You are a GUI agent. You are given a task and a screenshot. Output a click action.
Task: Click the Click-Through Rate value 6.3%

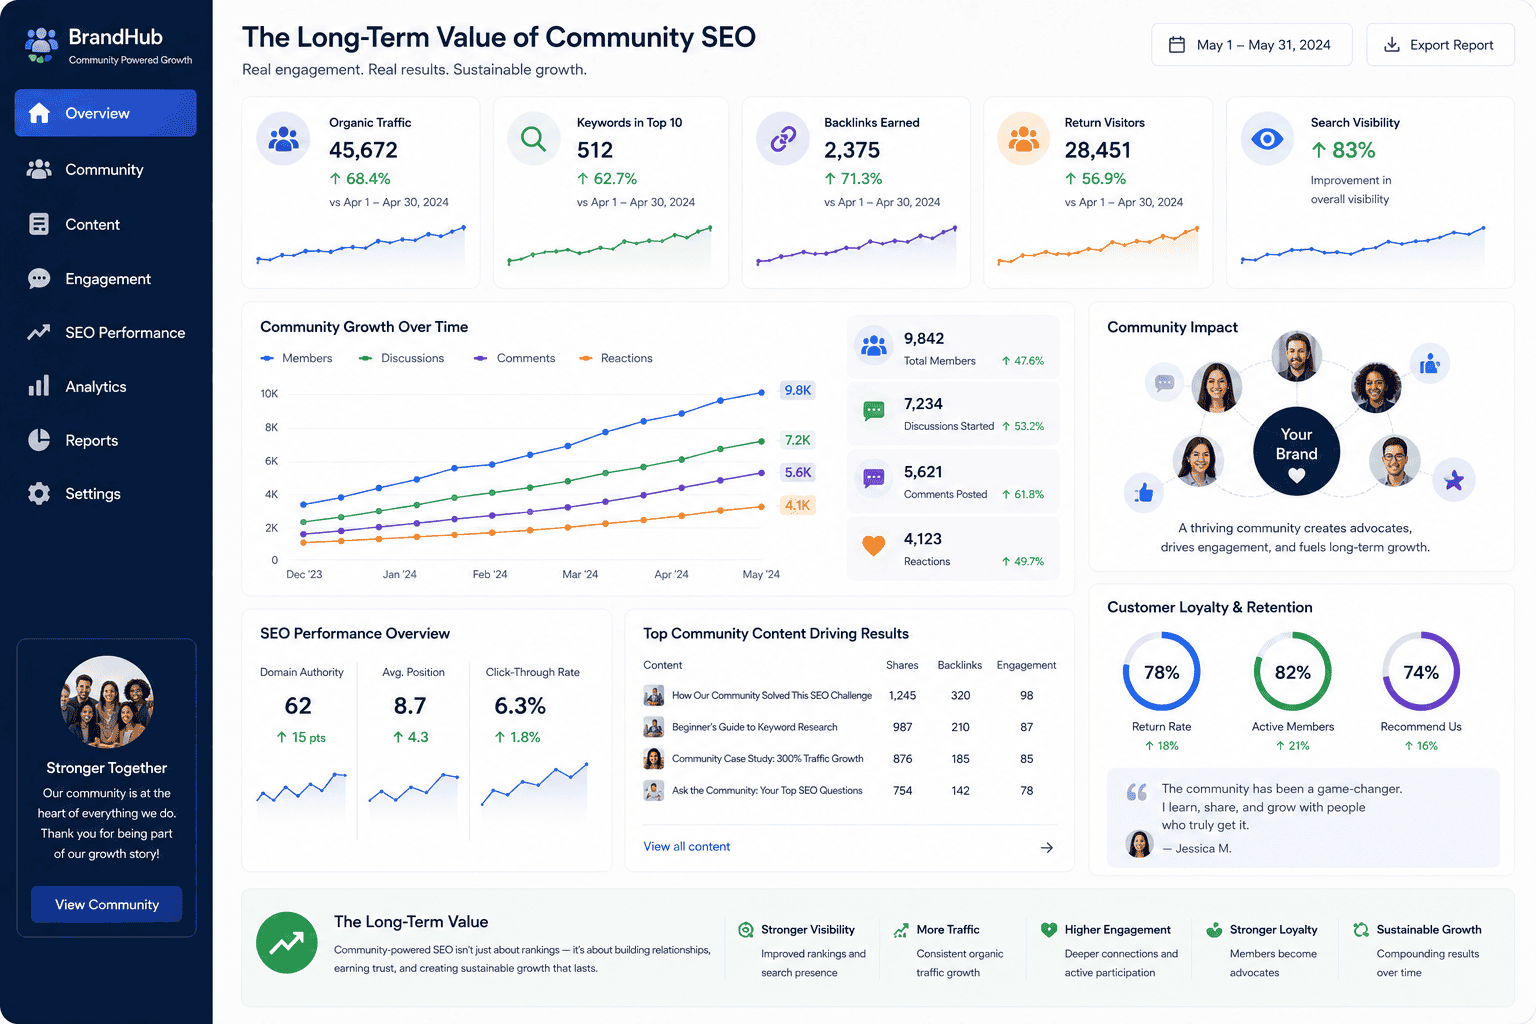[520, 706]
